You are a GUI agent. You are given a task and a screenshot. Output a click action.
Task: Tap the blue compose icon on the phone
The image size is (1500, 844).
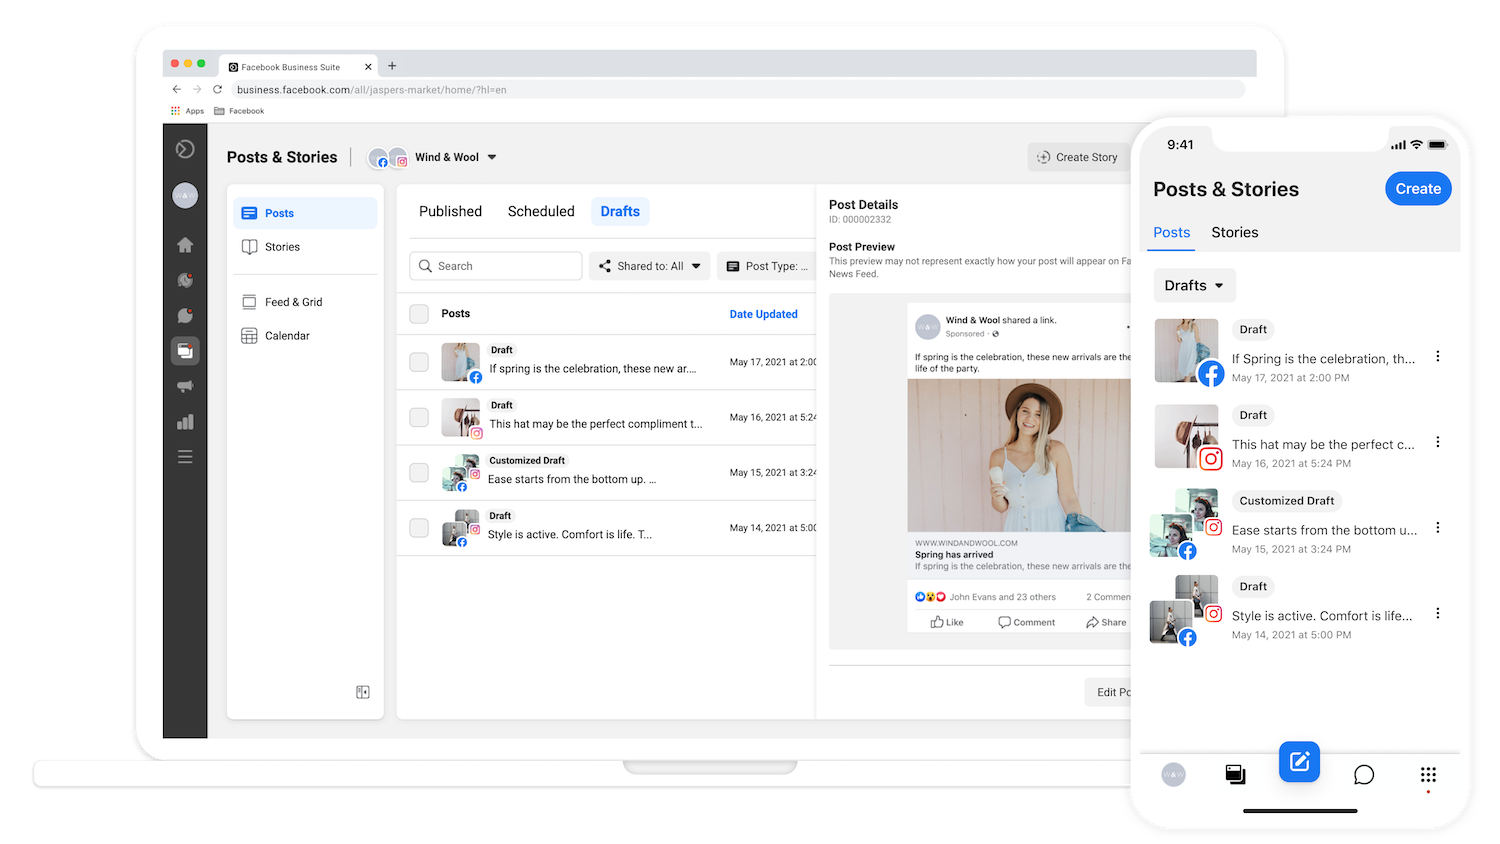click(1298, 761)
